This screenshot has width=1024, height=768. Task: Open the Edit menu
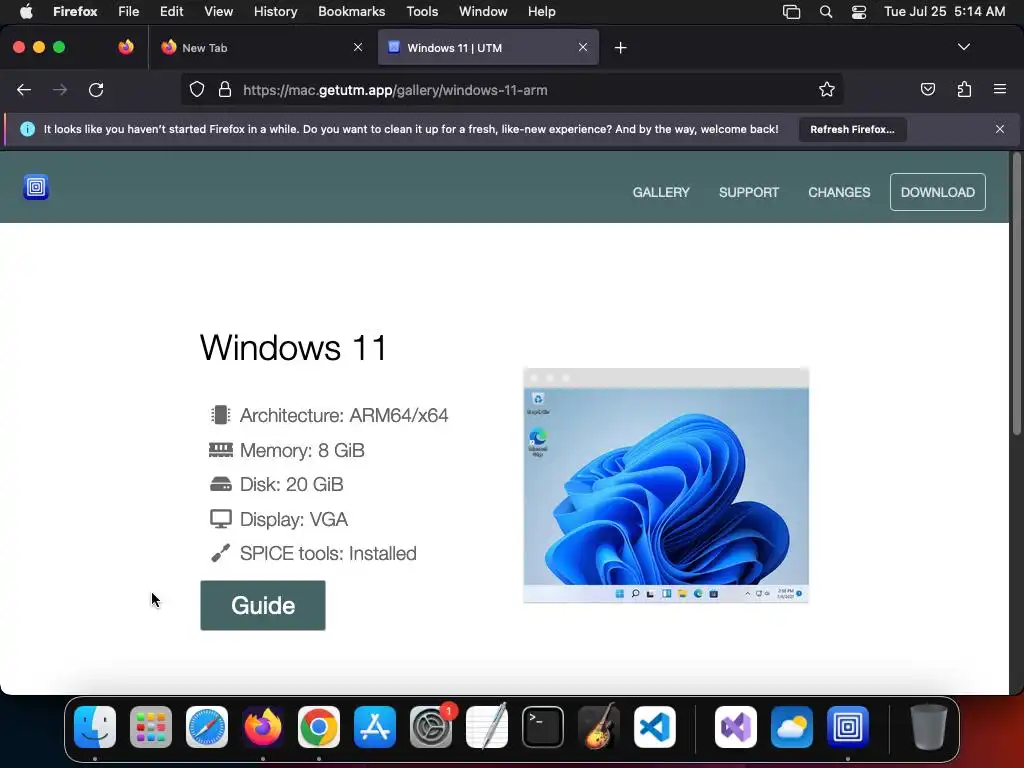tap(172, 12)
